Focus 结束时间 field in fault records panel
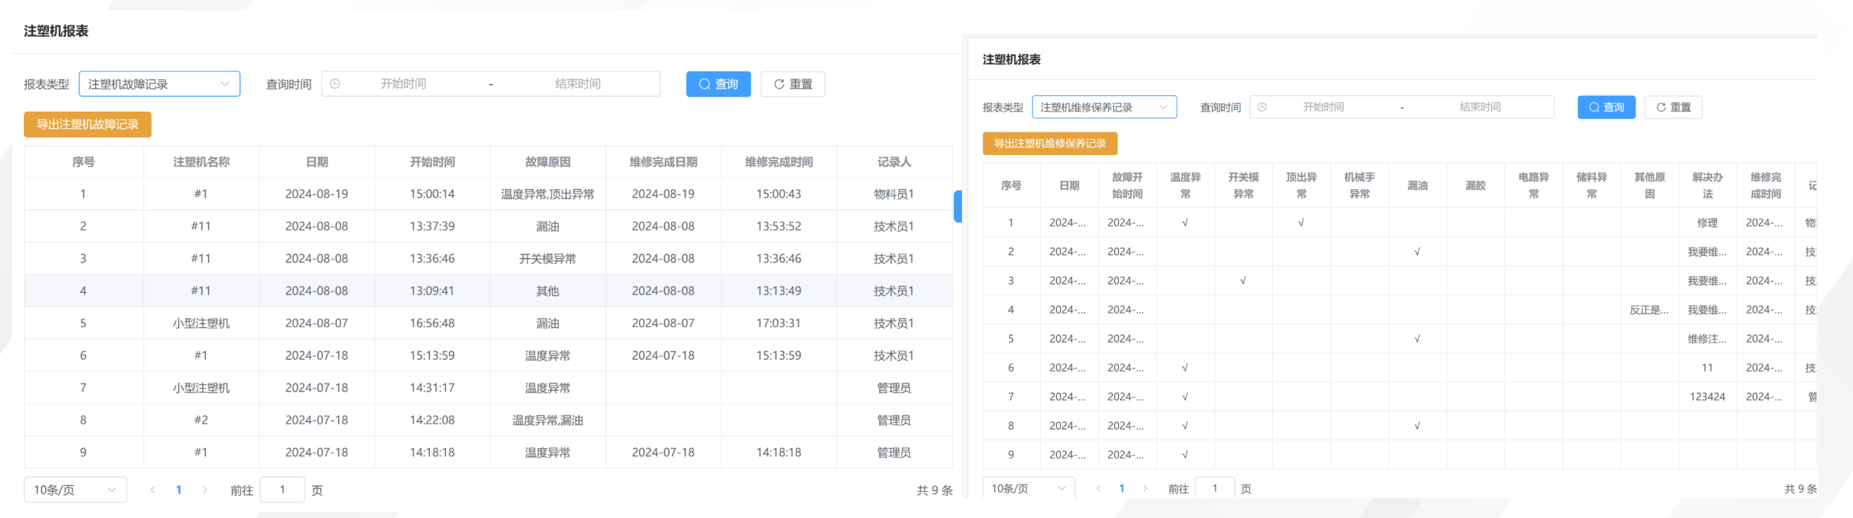This screenshot has height=518, width=1853. point(578,84)
